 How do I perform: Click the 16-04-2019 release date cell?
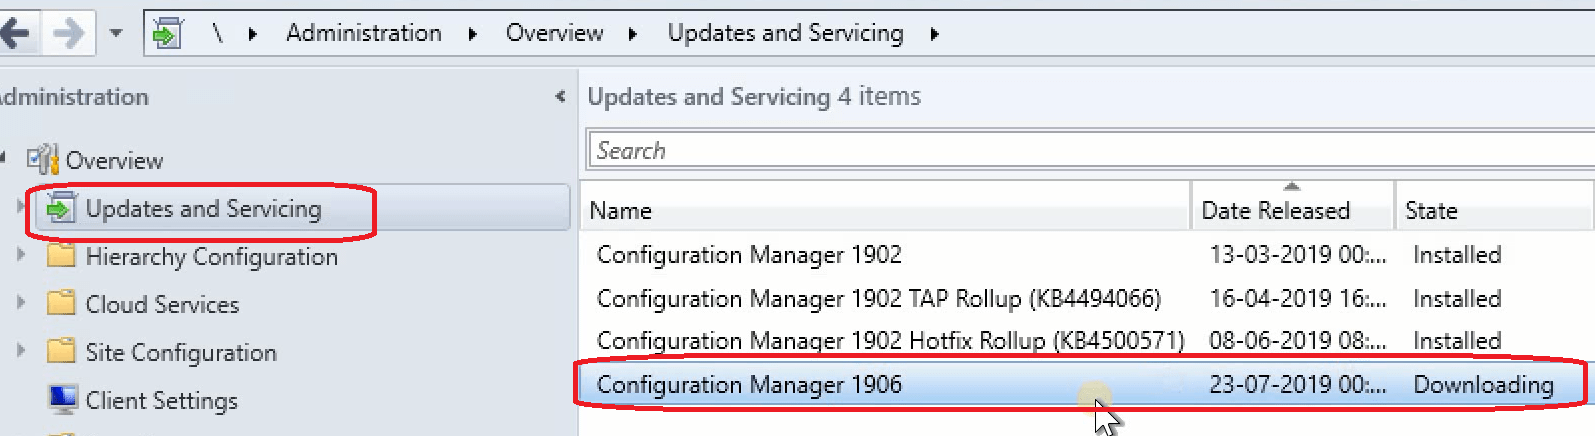(x=1298, y=299)
